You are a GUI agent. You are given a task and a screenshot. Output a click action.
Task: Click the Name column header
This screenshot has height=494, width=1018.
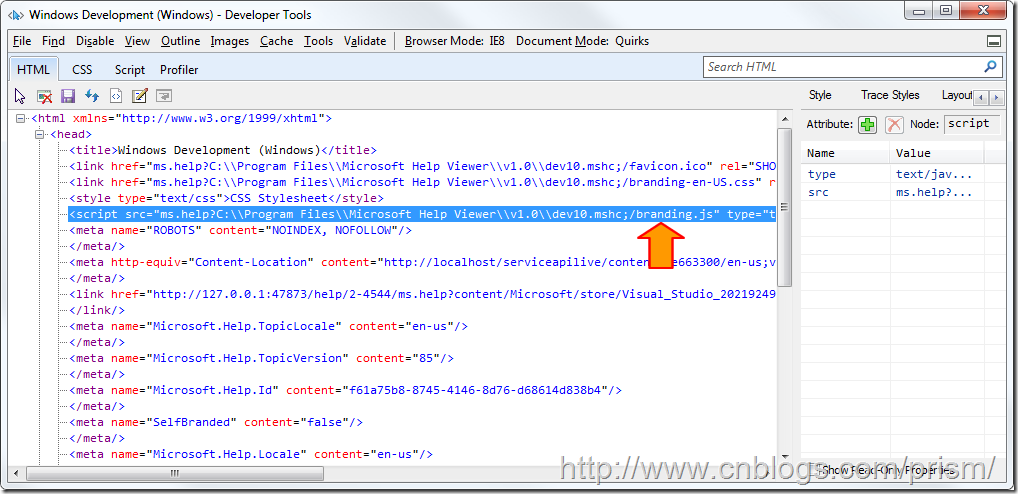845,153
